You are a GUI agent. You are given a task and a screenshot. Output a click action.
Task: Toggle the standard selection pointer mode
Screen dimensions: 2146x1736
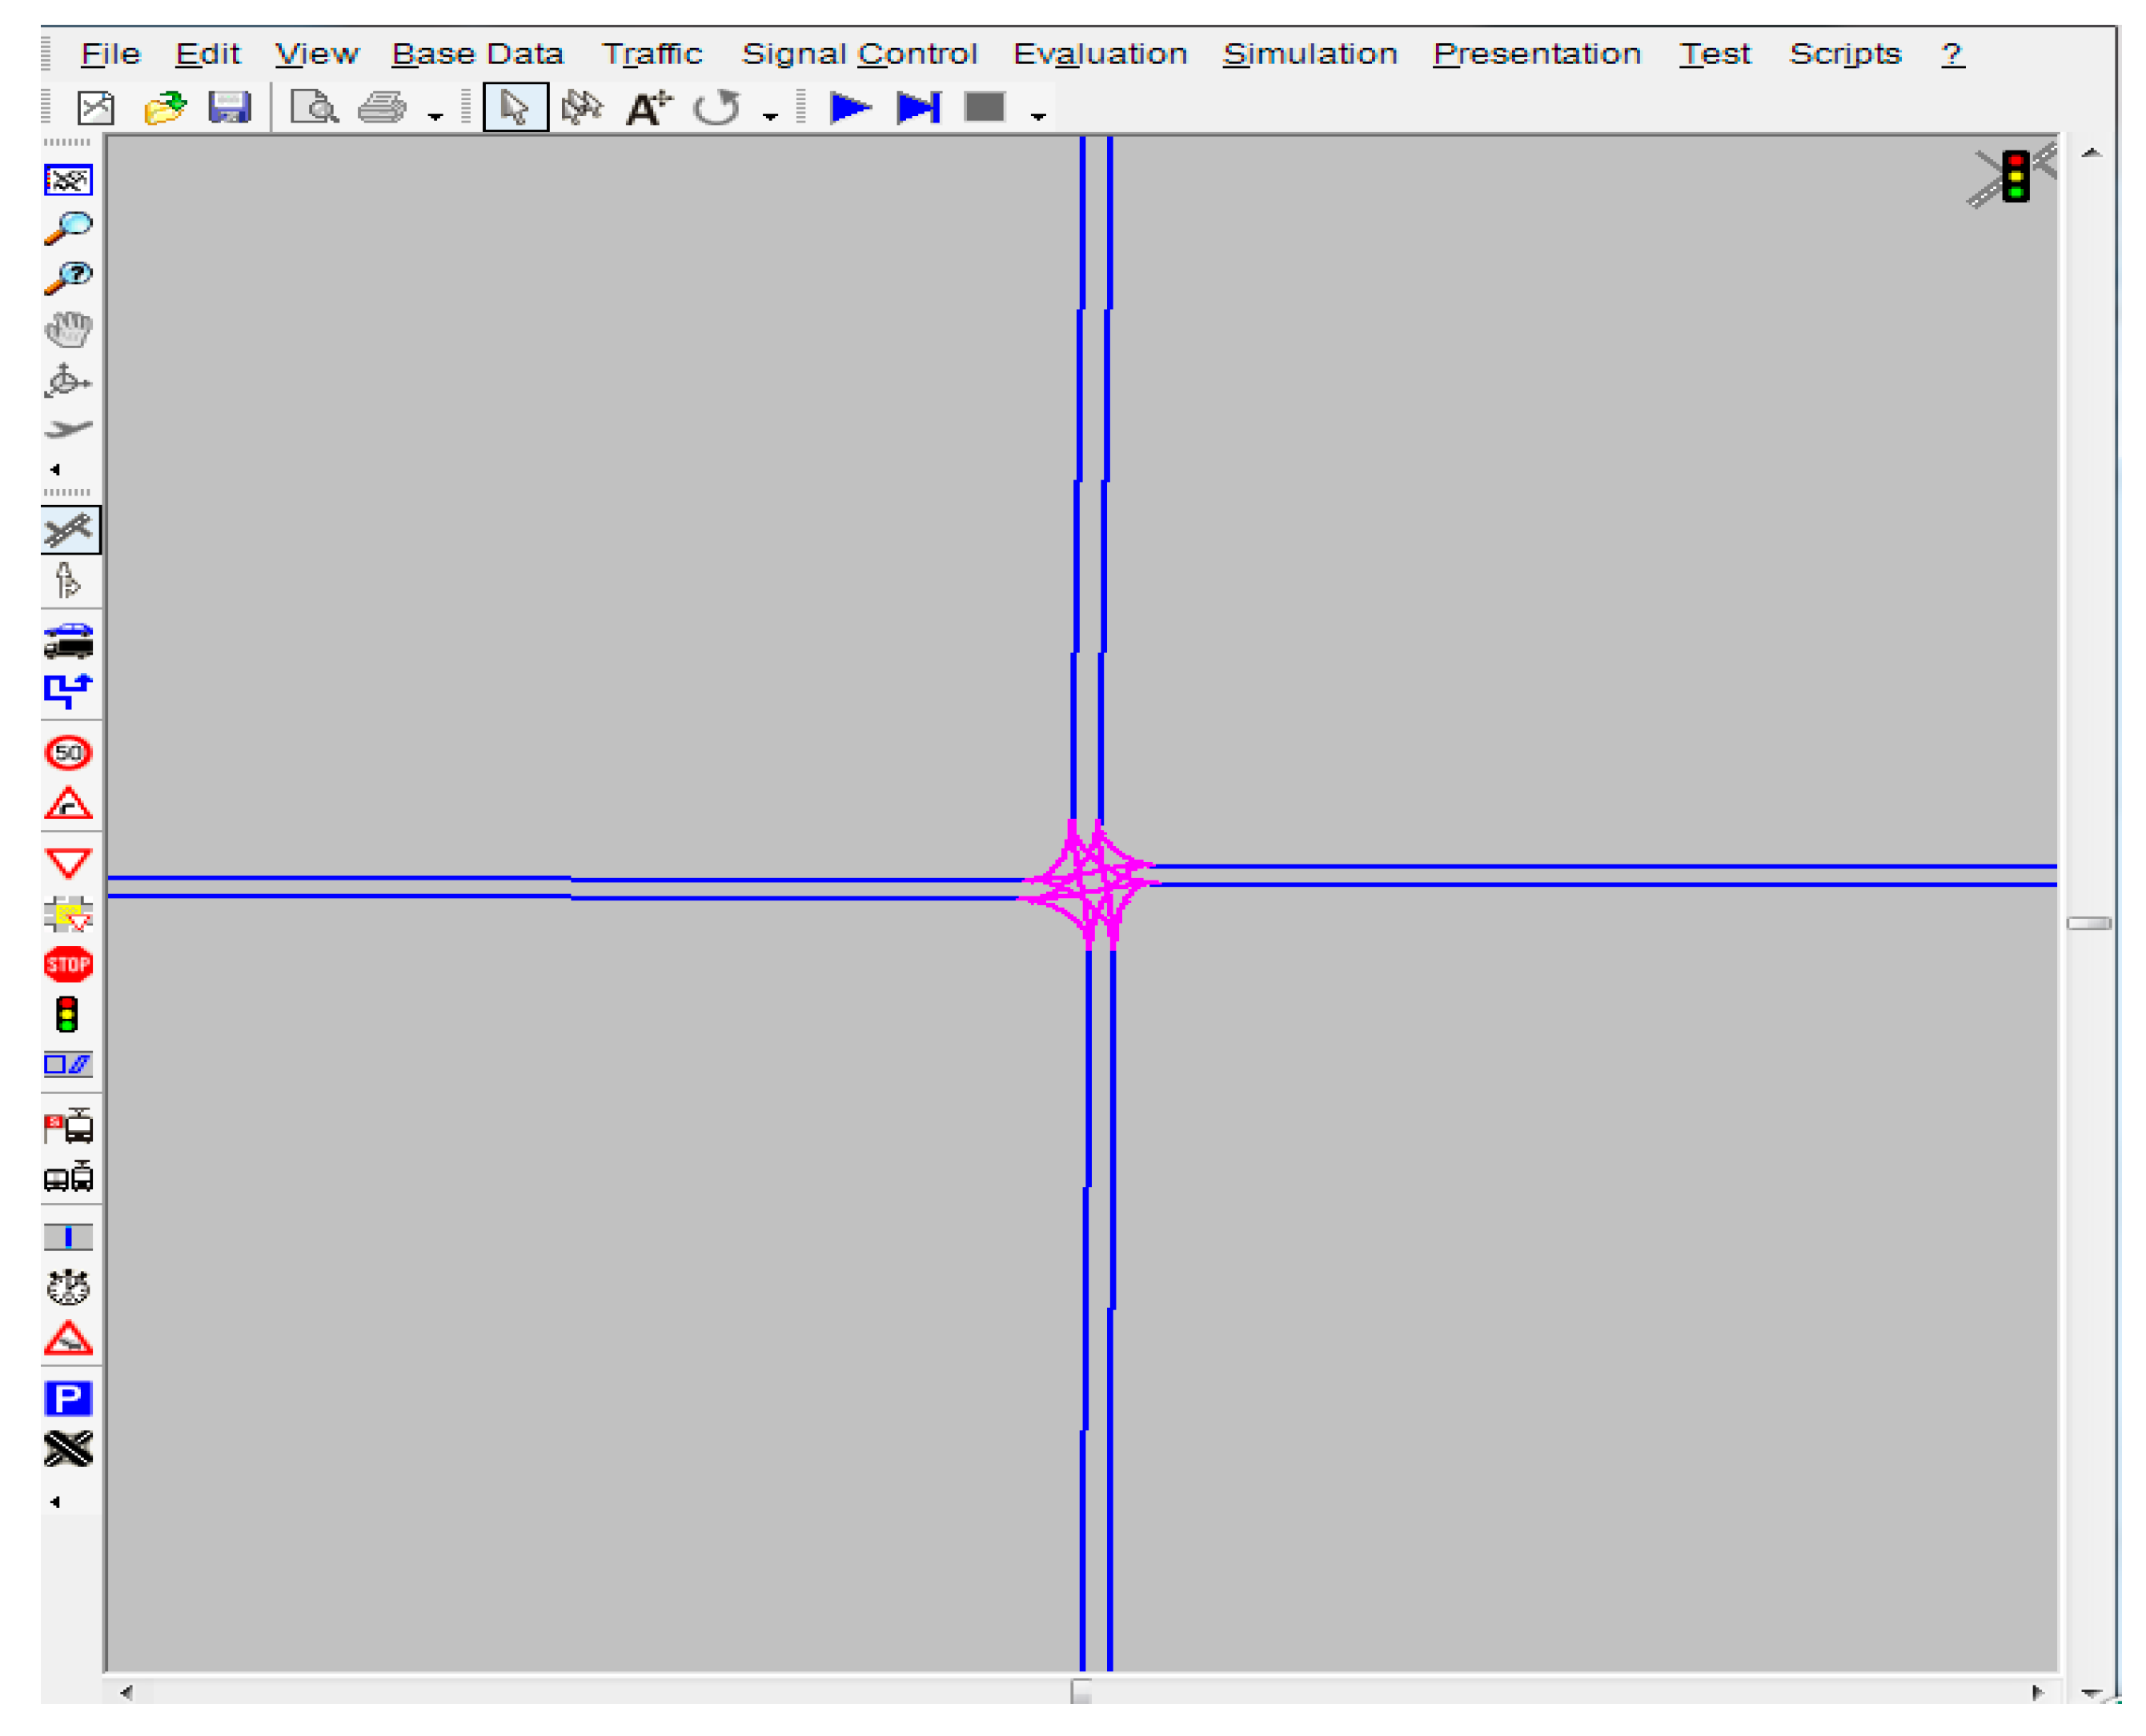coord(515,107)
